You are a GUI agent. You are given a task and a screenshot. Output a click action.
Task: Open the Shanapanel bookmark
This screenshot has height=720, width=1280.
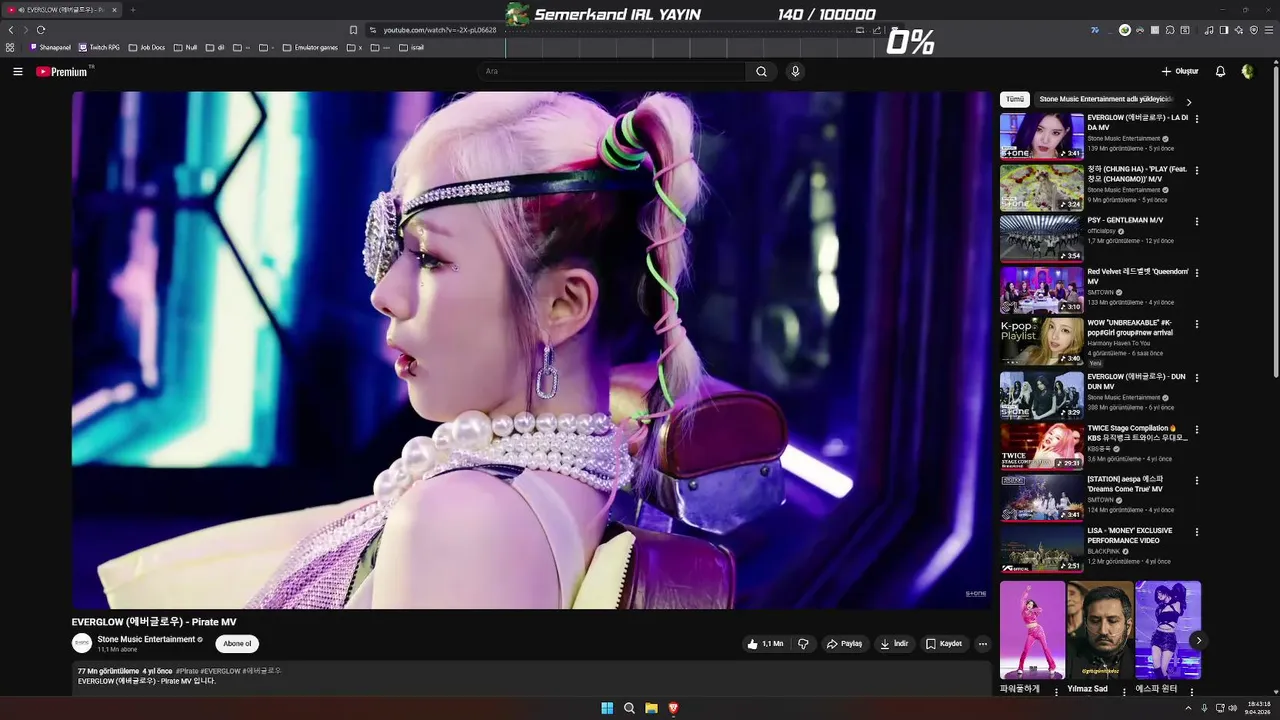(x=50, y=47)
